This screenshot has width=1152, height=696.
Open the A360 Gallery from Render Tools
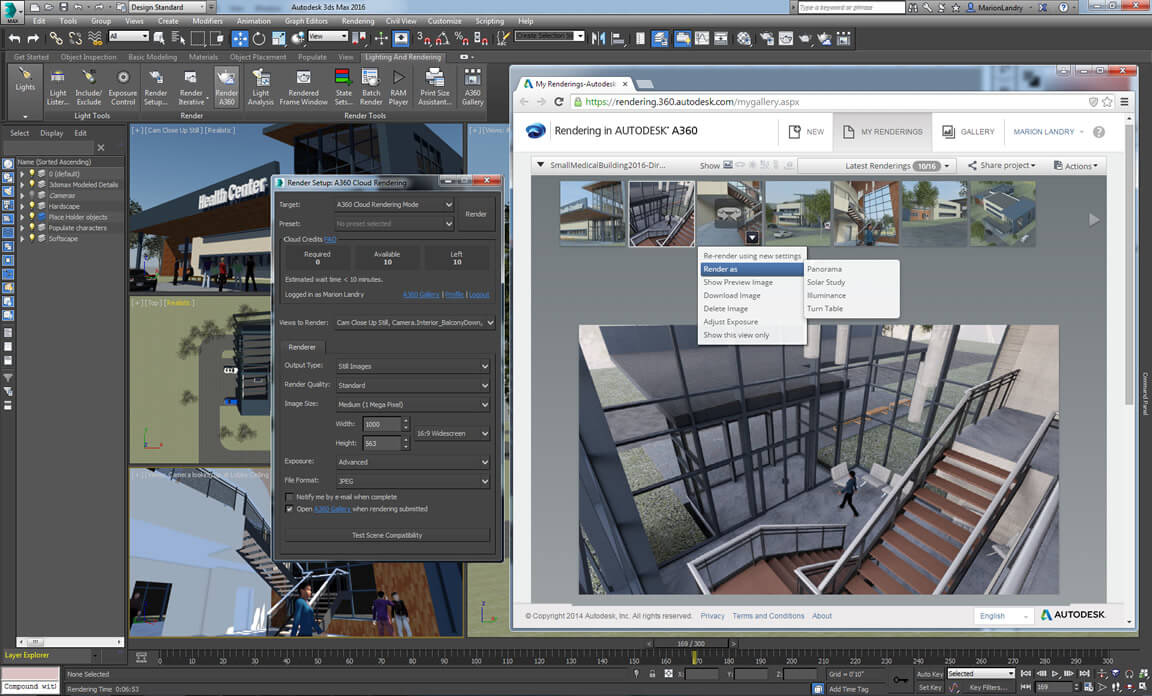(x=473, y=88)
